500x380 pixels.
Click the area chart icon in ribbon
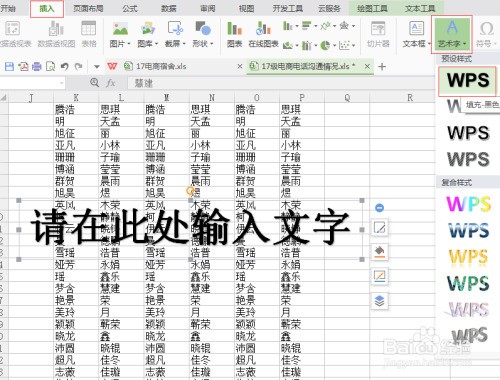pos(287,45)
